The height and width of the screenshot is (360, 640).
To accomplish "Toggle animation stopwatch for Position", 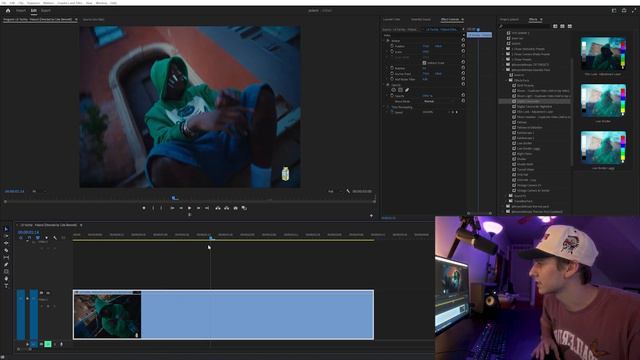I will (392, 46).
